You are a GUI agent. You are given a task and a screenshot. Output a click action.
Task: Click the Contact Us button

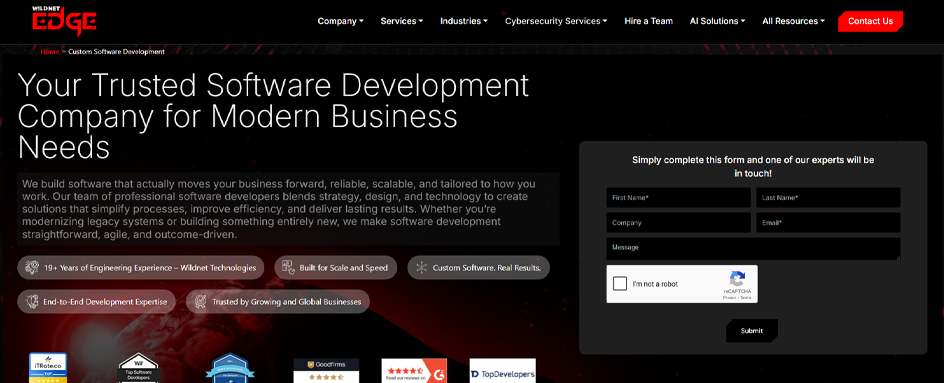(x=870, y=21)
